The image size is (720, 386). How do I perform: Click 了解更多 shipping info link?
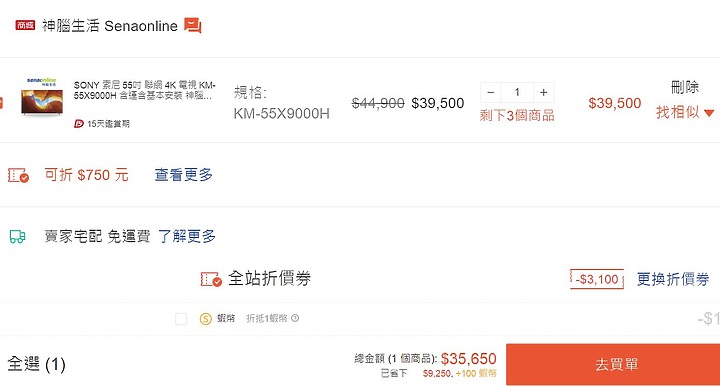[187, 236]
